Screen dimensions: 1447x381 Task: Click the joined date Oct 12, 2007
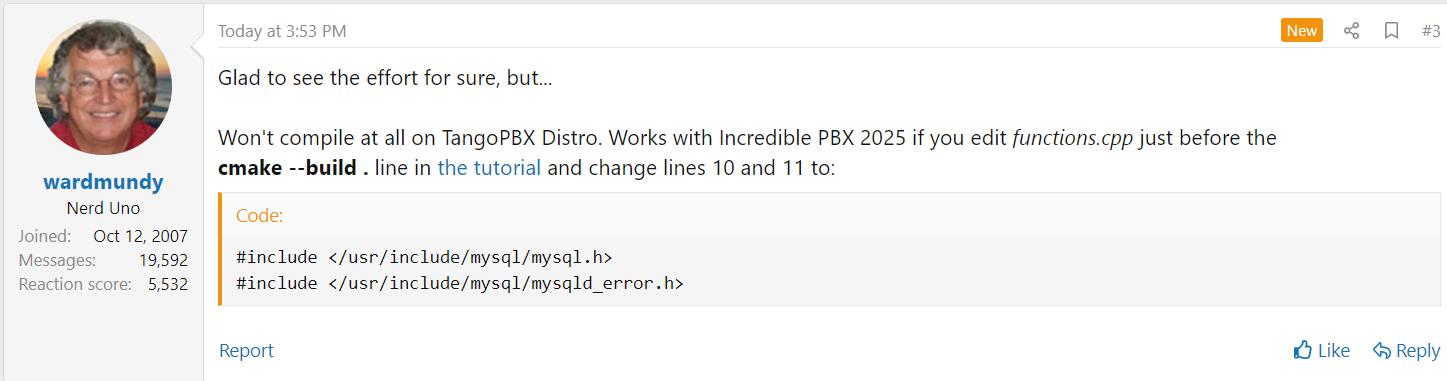click(141, 236)
